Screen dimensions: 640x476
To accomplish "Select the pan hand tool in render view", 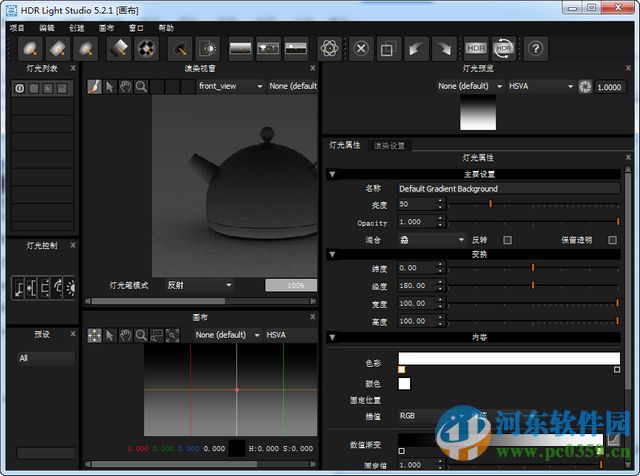I will [x=125, y=87].
